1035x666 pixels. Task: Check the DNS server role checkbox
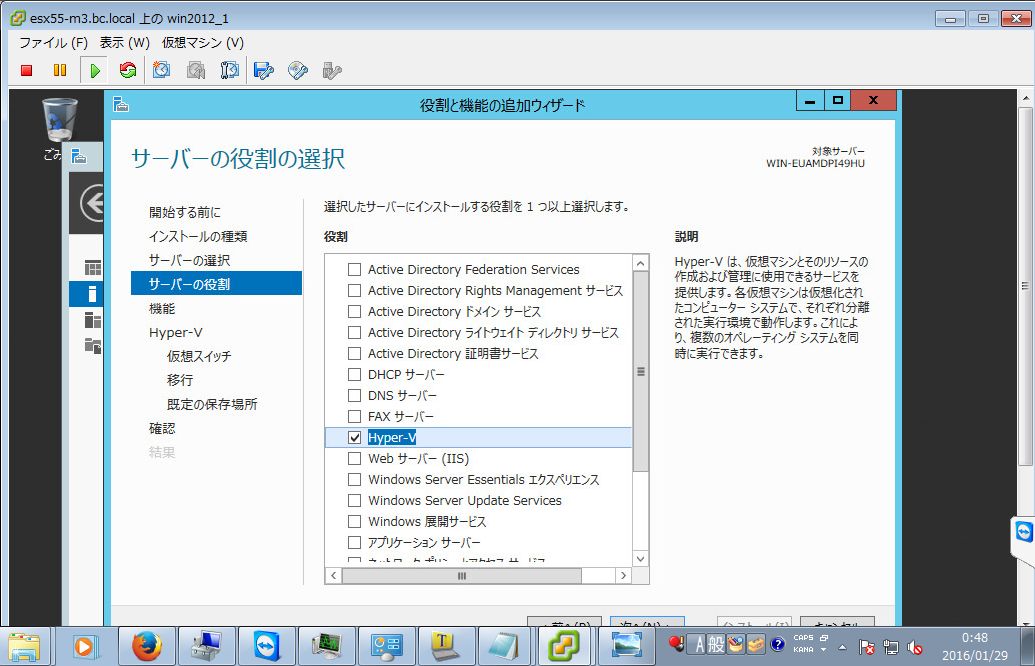pyautogui.click(x=354, y=395)
